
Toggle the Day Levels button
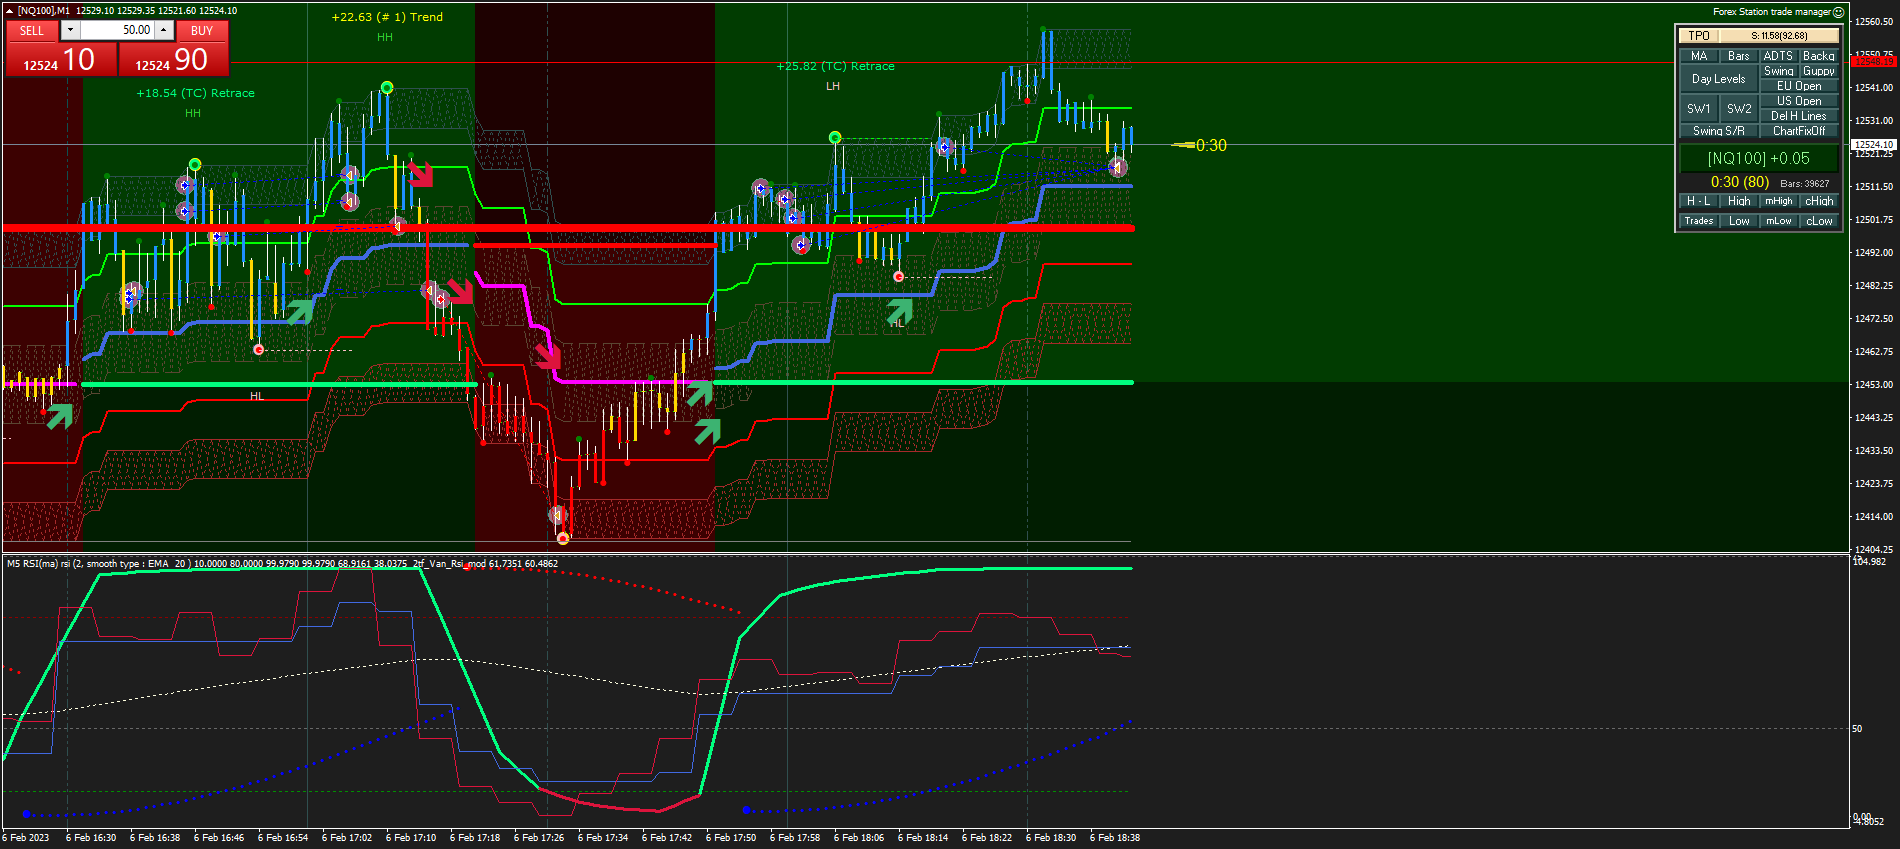pyautogui.click(x=1719, y=79)
